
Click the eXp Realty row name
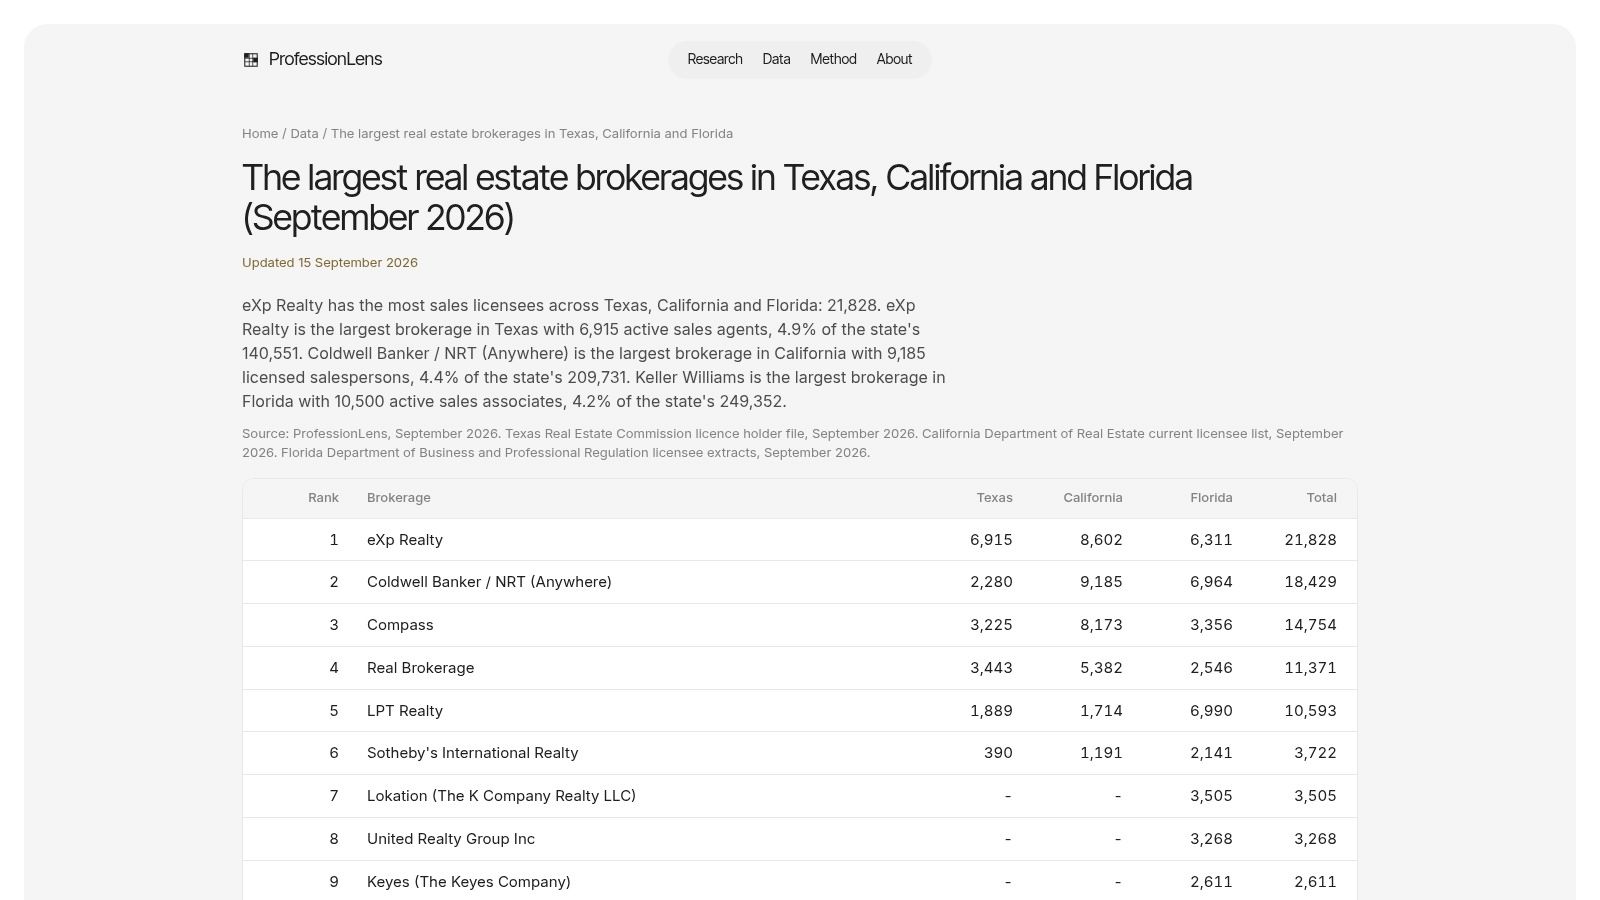pos(405,540)
